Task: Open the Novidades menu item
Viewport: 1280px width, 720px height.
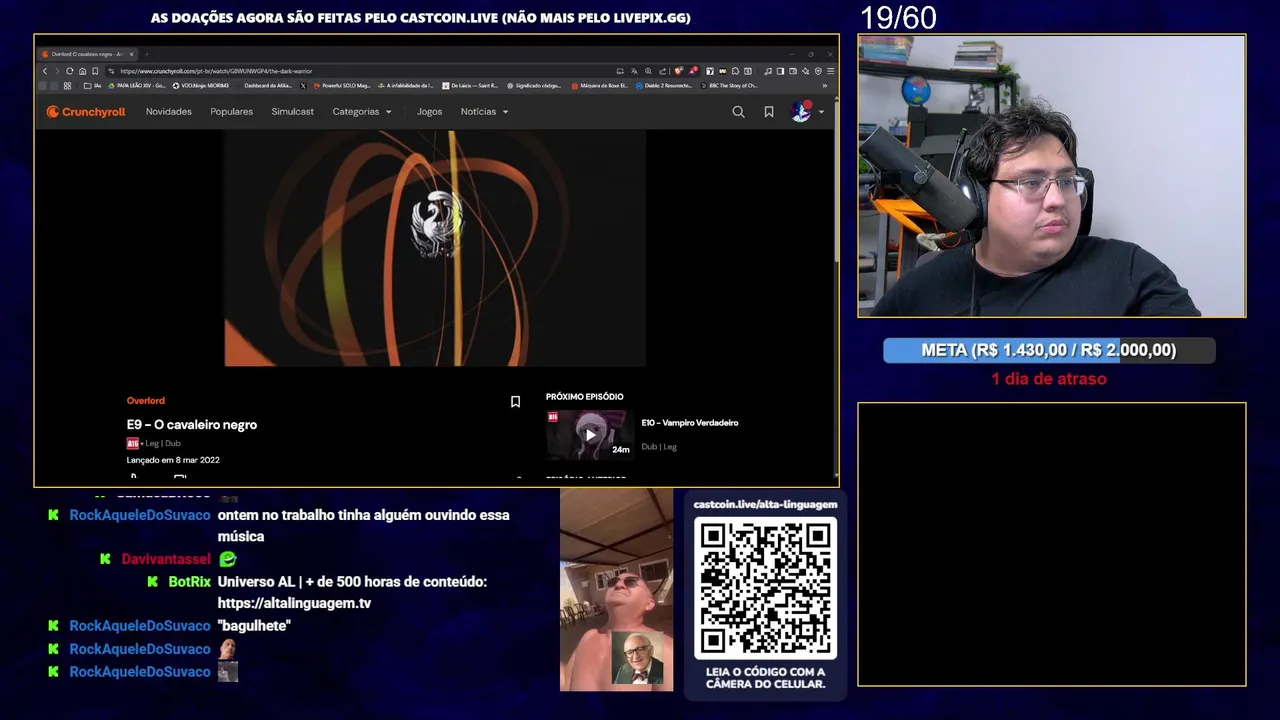Action: point(168,112)
